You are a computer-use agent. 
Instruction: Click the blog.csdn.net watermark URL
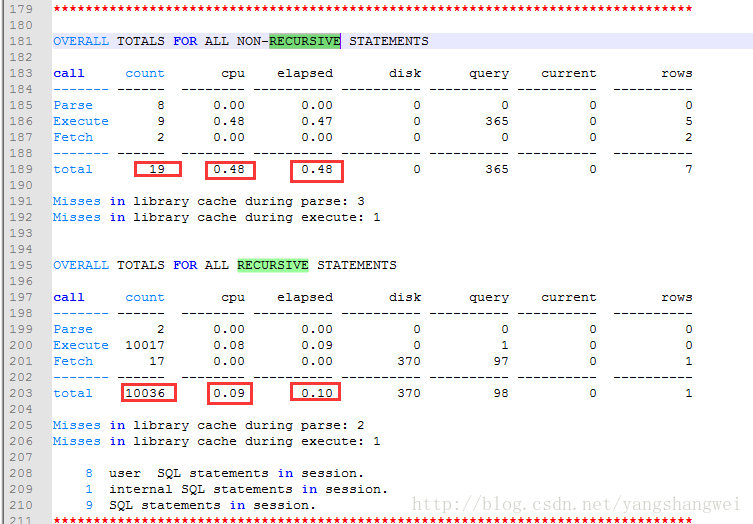click(576, 506)
